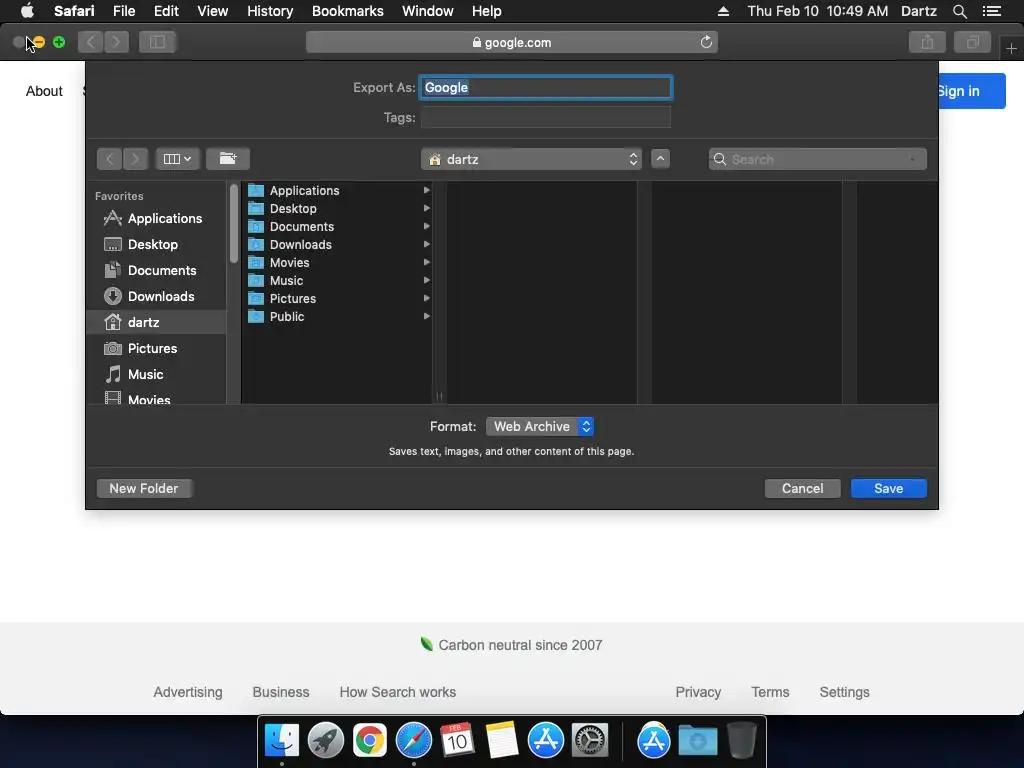This screenshot has width=1024, height=768.
Task: Open Notification Center list icon
Action: pos(991,11)
